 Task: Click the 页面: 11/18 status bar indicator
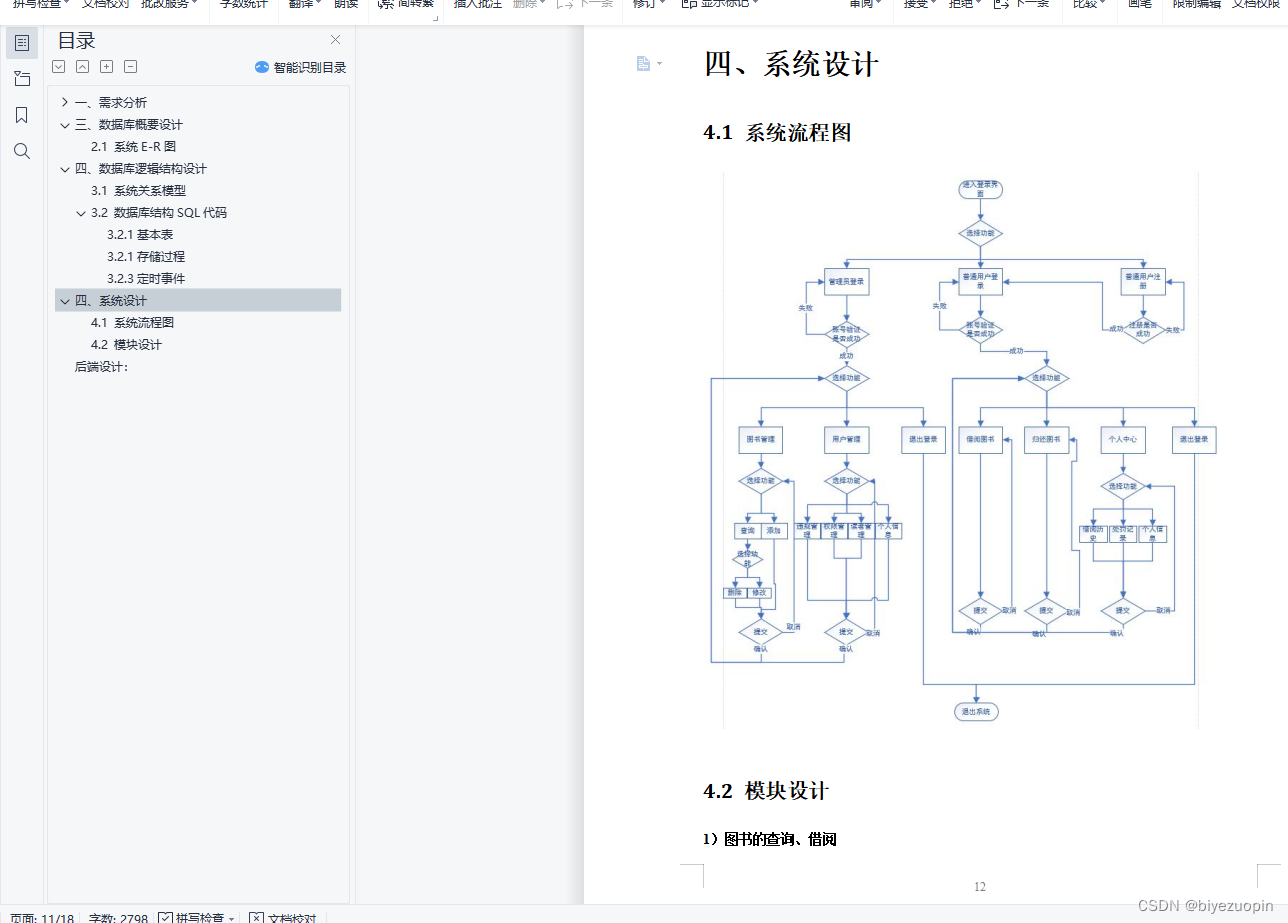click(x=42, y=917)
